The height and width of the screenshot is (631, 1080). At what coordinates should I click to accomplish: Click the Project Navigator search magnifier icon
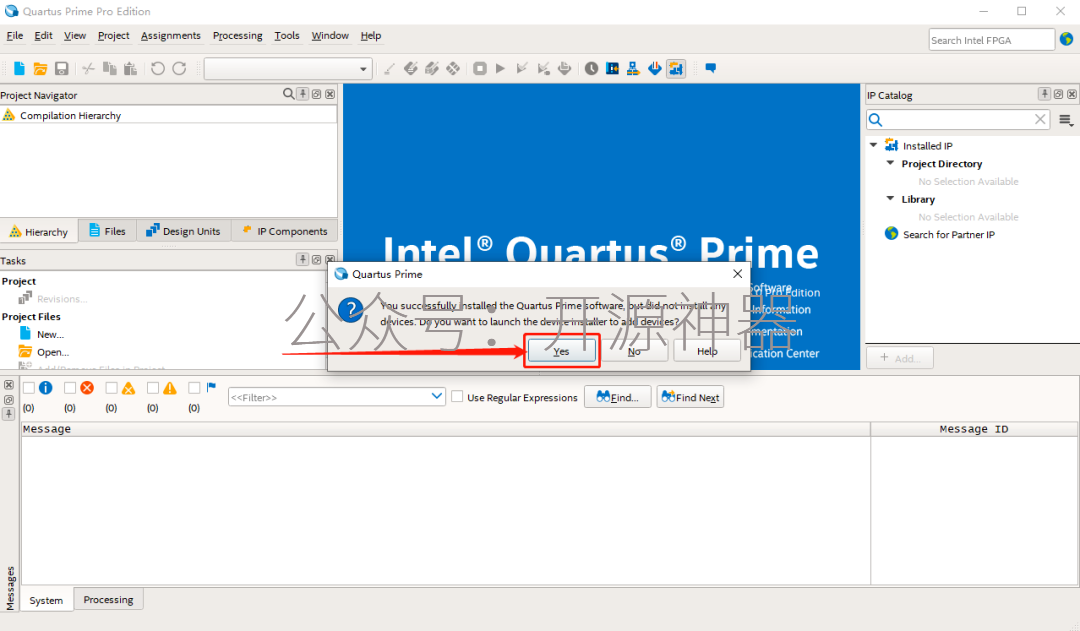288,94
